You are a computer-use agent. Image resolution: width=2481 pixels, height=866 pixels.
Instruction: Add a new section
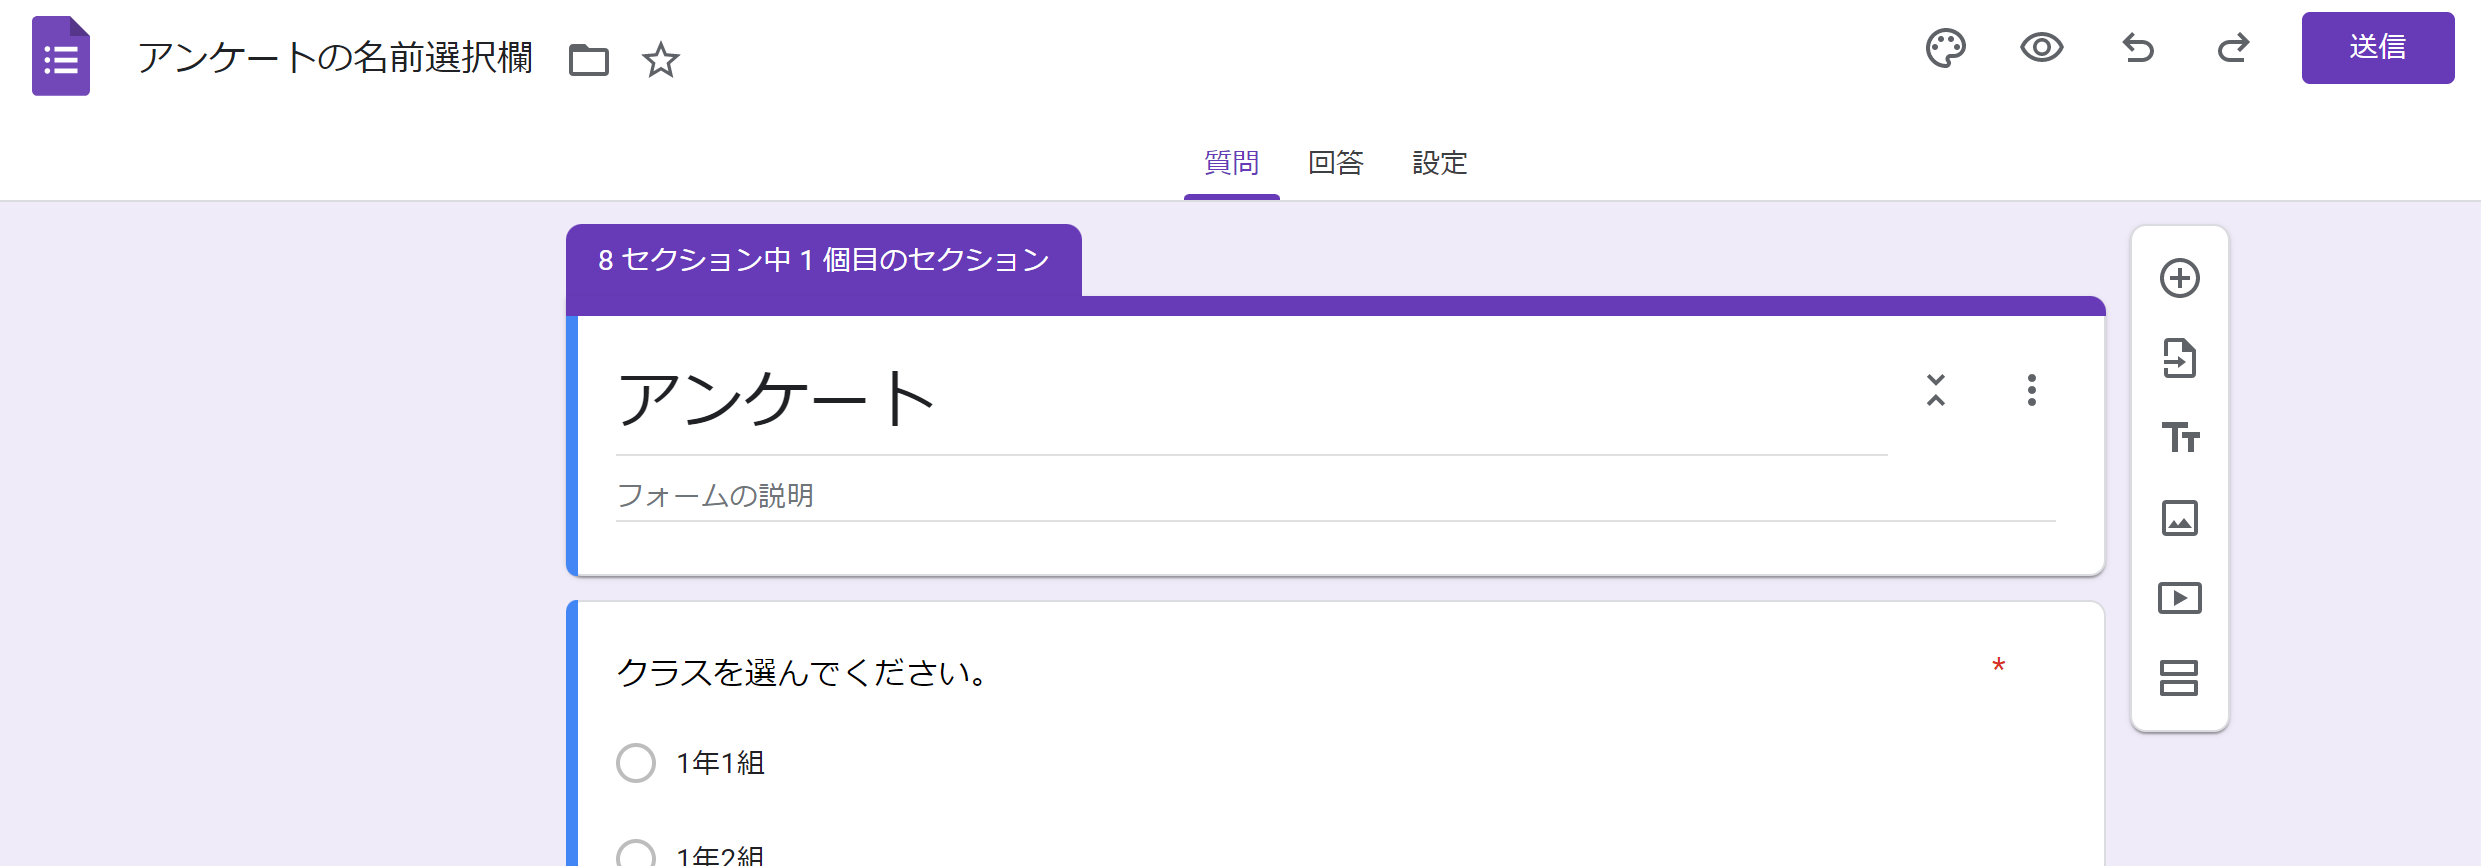point(2179,678)
